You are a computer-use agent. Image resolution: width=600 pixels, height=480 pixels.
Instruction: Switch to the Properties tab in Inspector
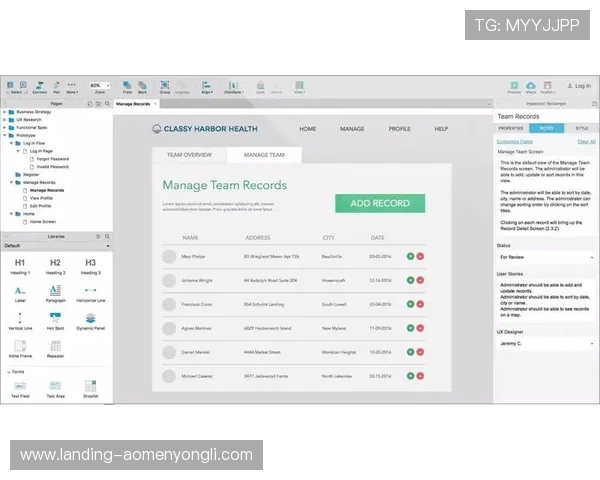511,128
